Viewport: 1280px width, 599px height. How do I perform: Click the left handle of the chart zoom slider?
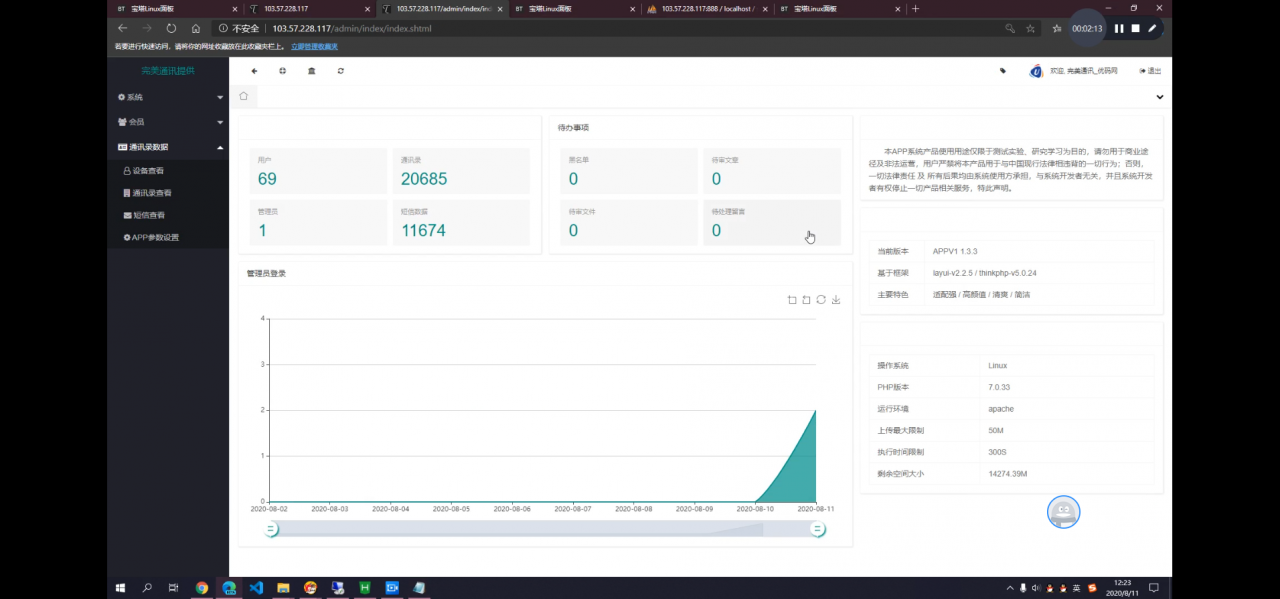pyautogui.click(x=271, y=529)
